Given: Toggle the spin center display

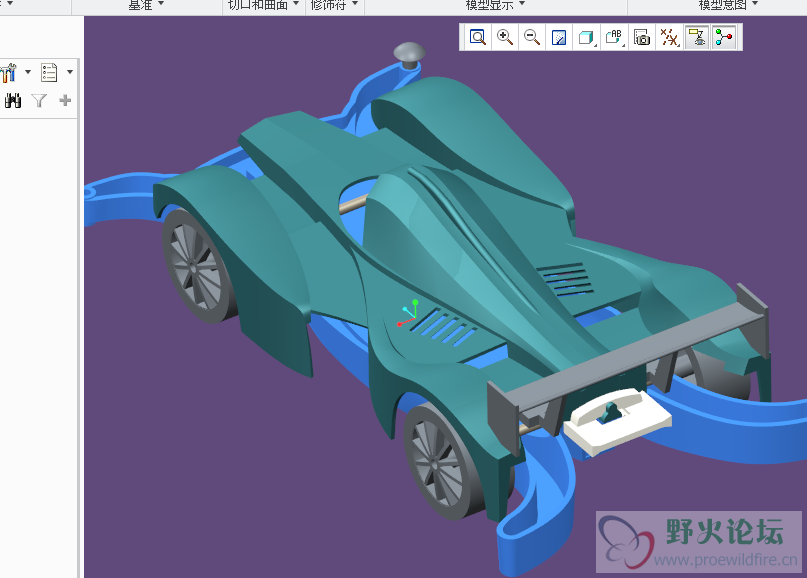Looking at the screenshot, I should tap(724, 38).
